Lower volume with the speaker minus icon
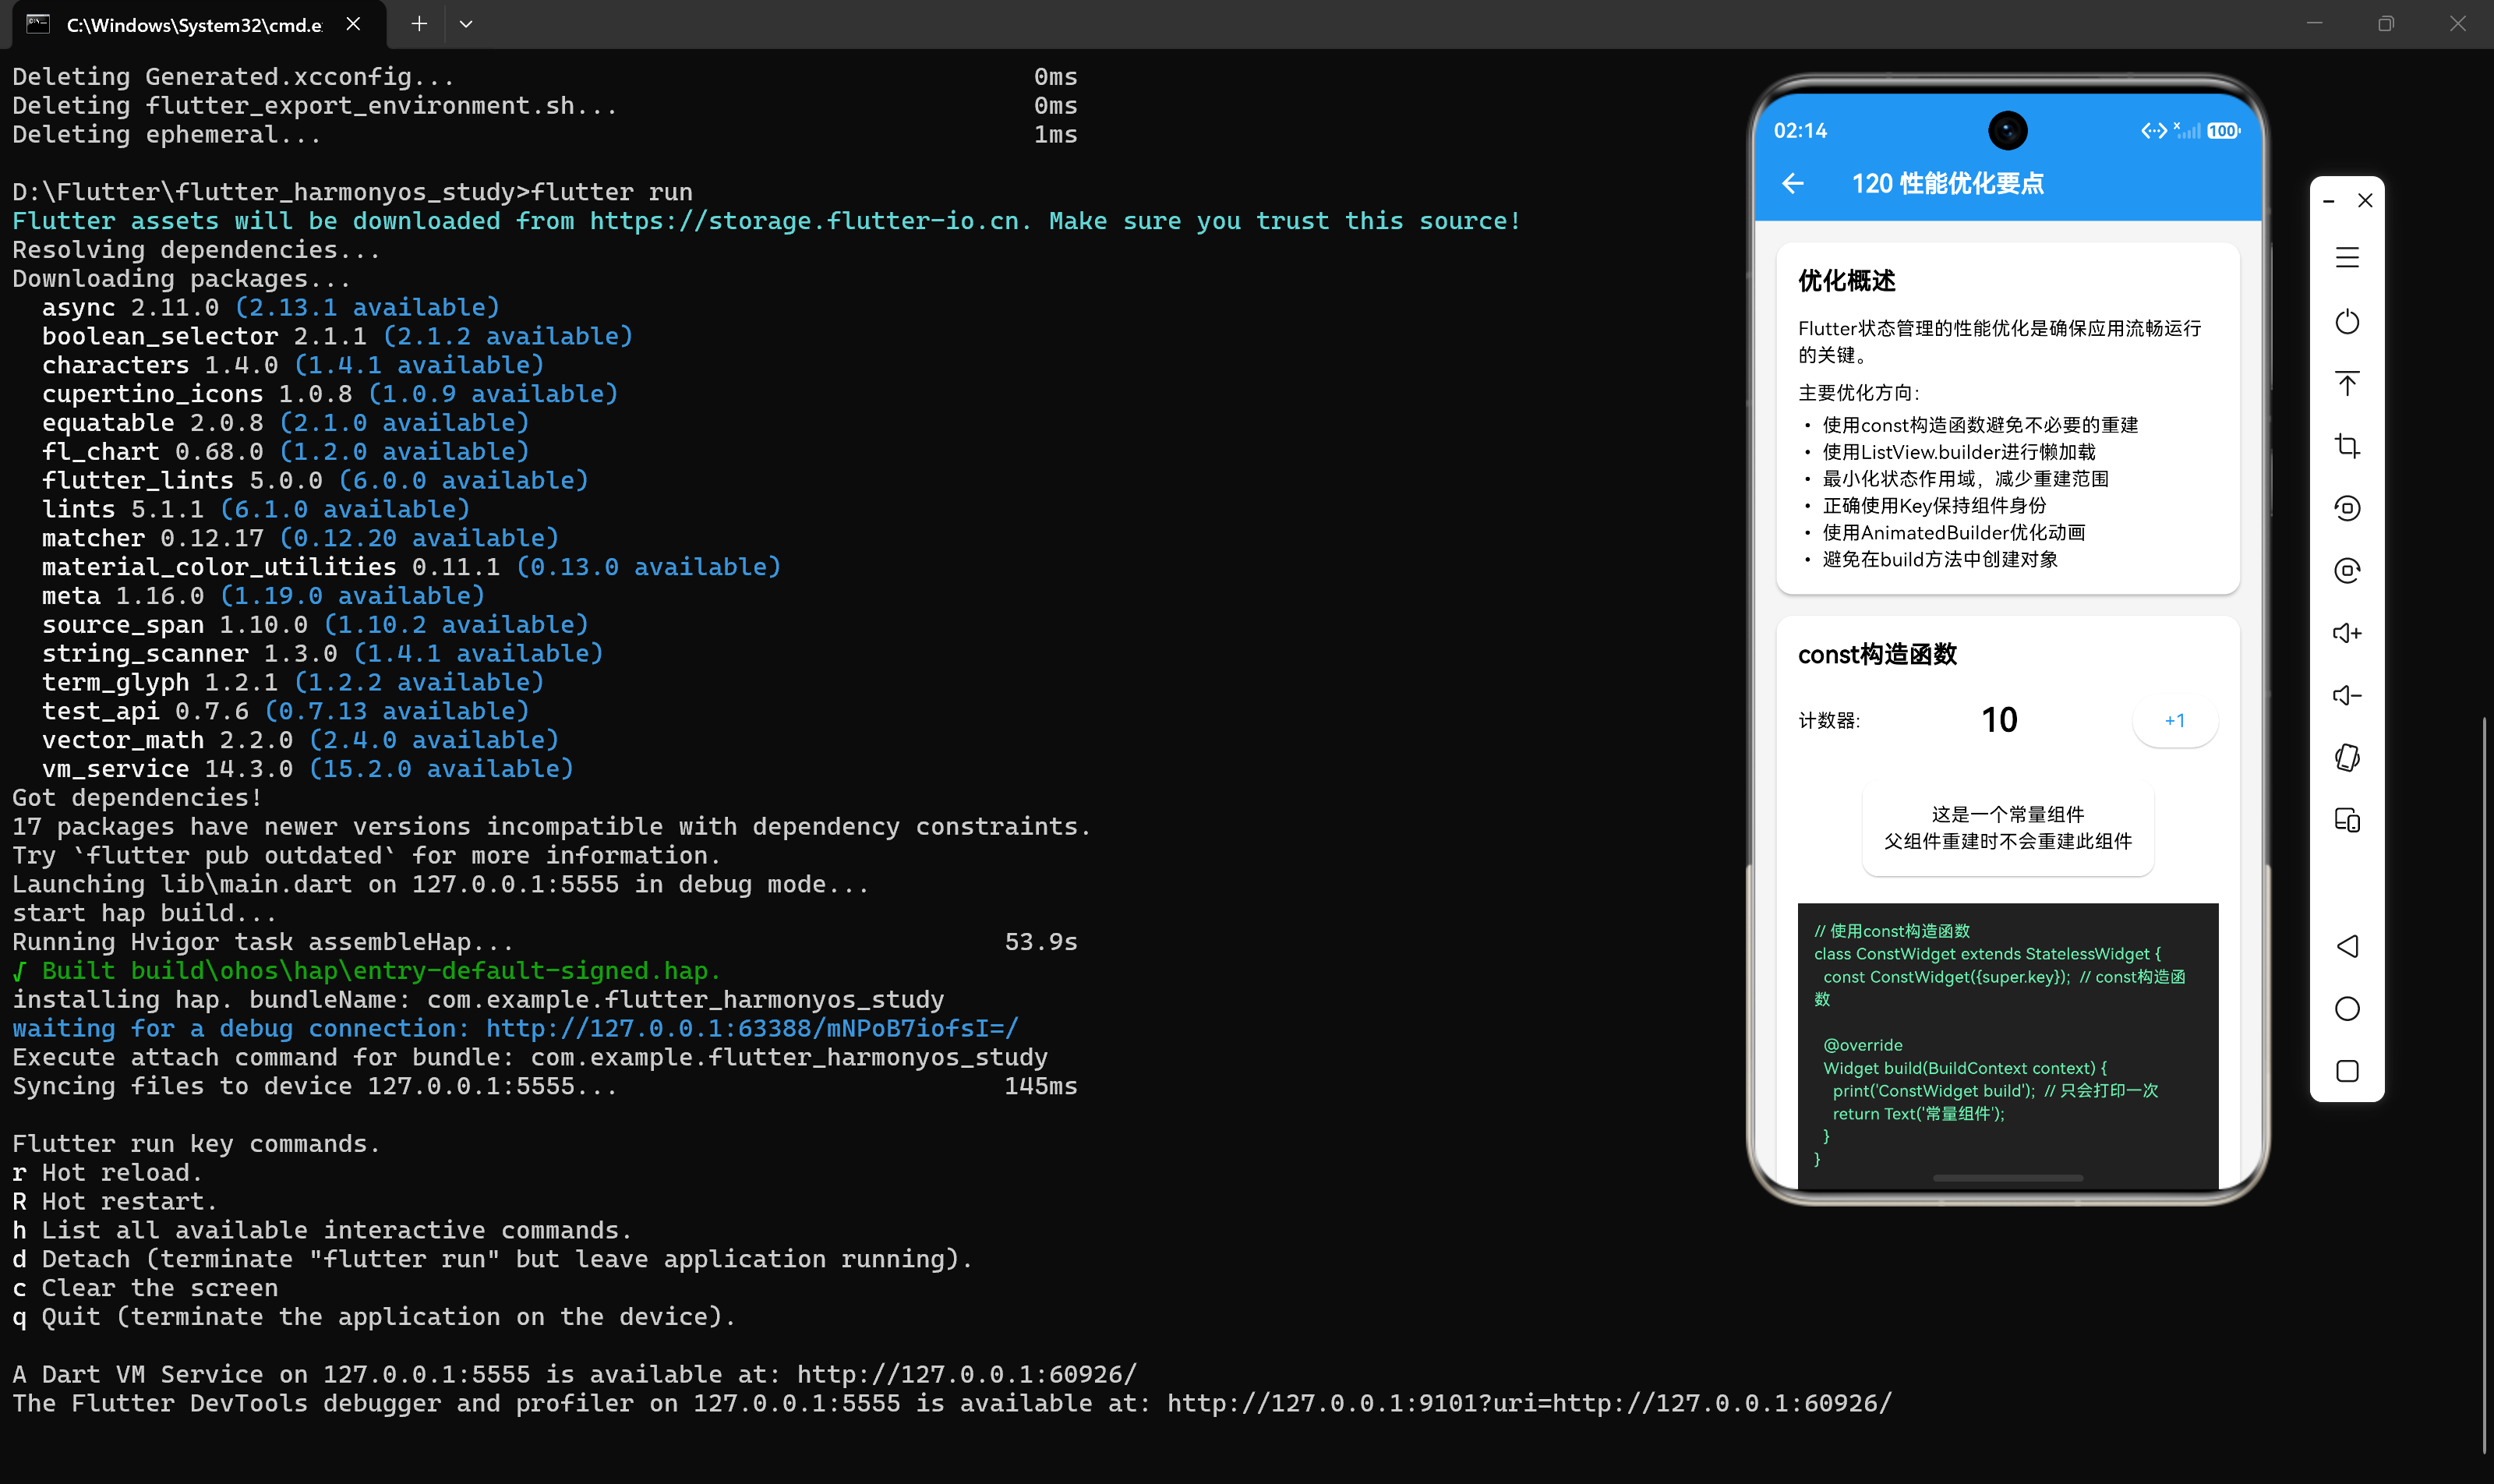The image size is (2494, 1484). point(2347,695)
